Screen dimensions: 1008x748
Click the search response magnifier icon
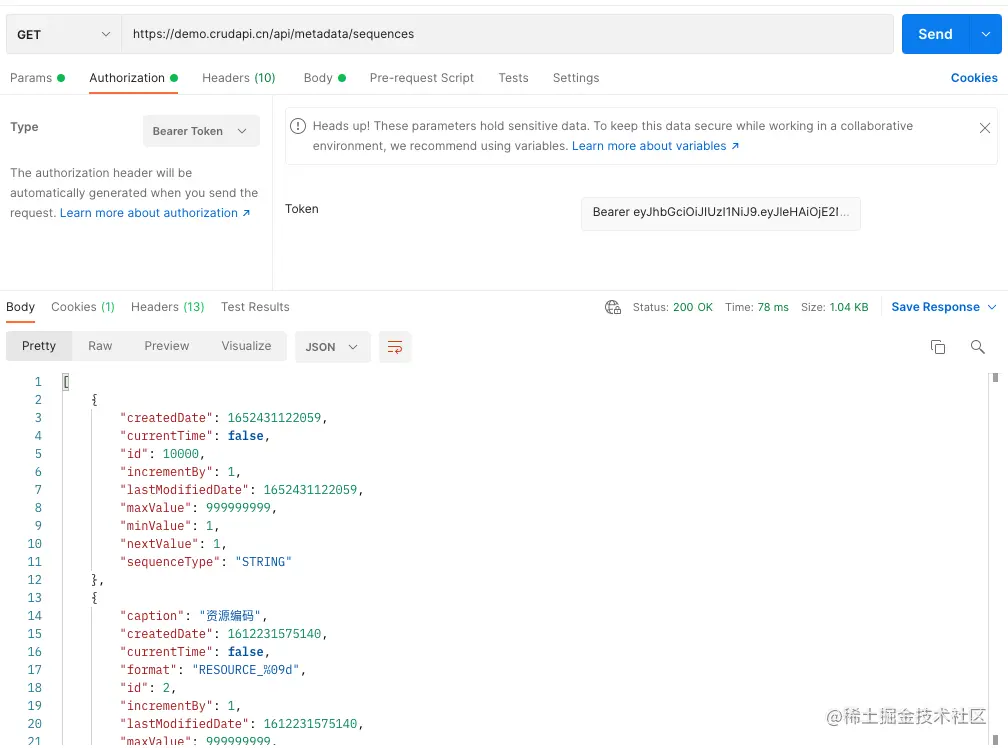coord(977,347)
